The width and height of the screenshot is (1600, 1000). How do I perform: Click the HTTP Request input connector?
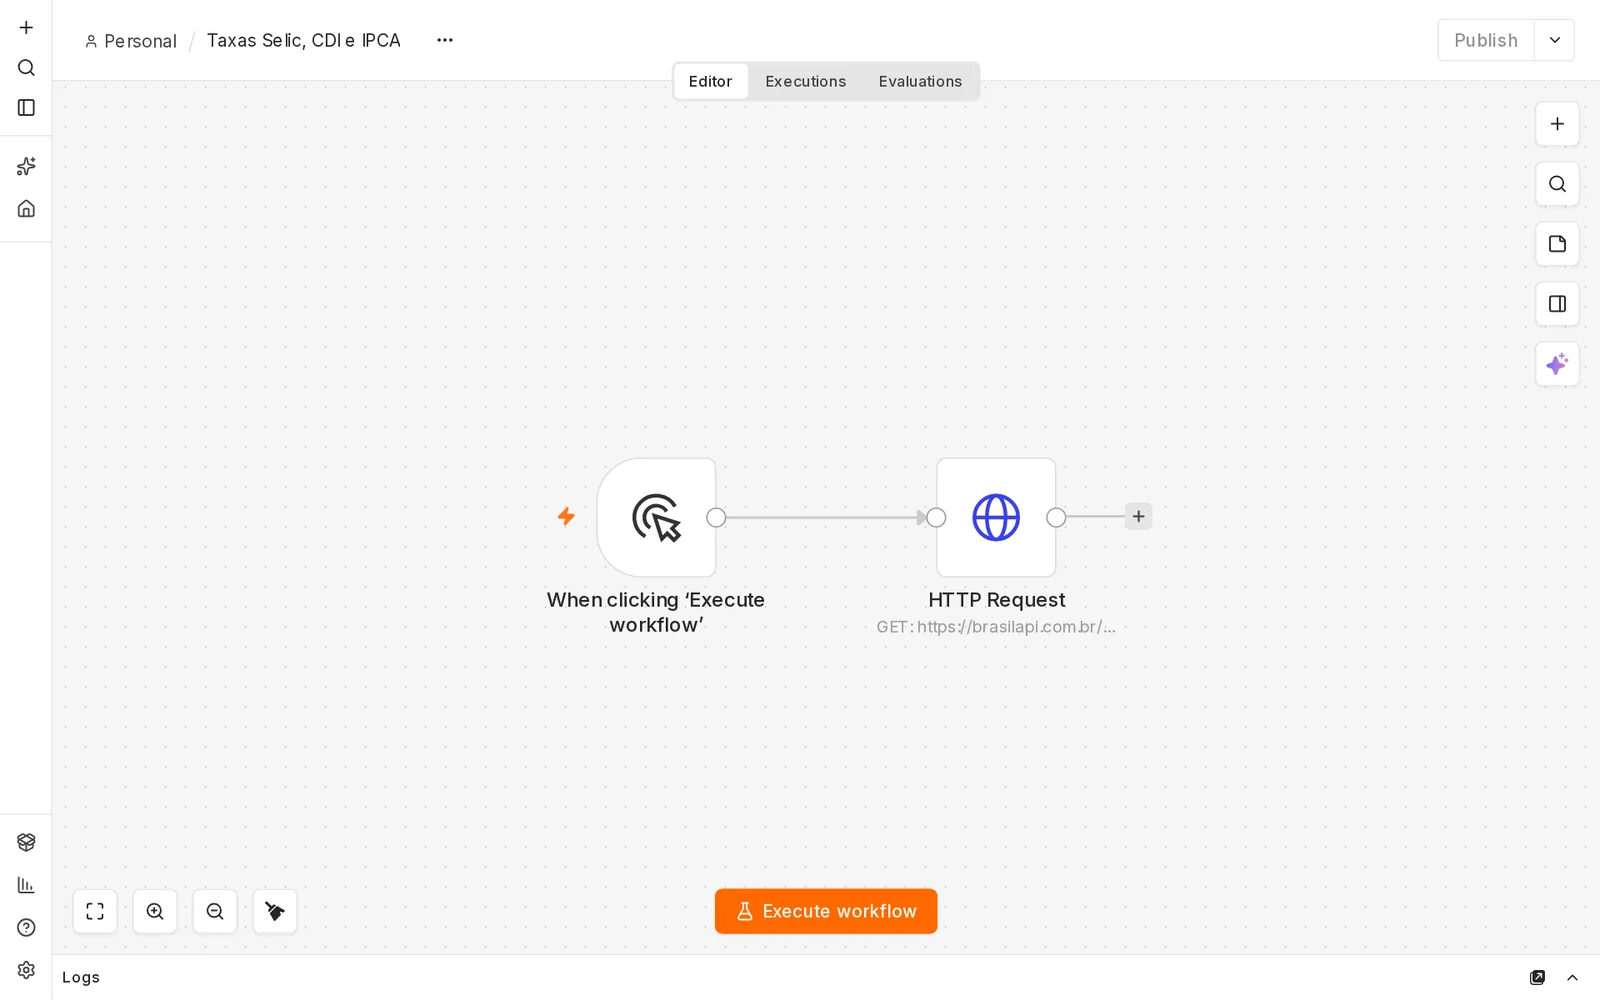pos(936,517)
